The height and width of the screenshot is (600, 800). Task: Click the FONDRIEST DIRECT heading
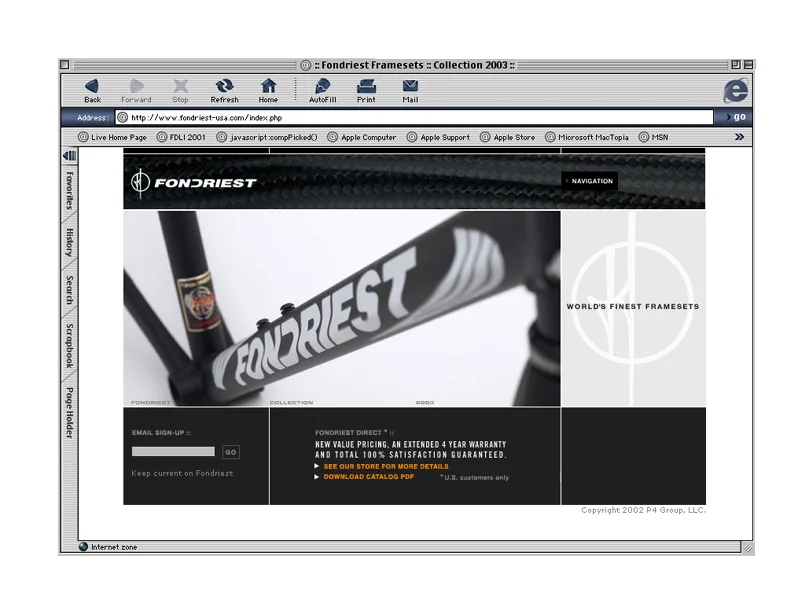tap(354, 433)
